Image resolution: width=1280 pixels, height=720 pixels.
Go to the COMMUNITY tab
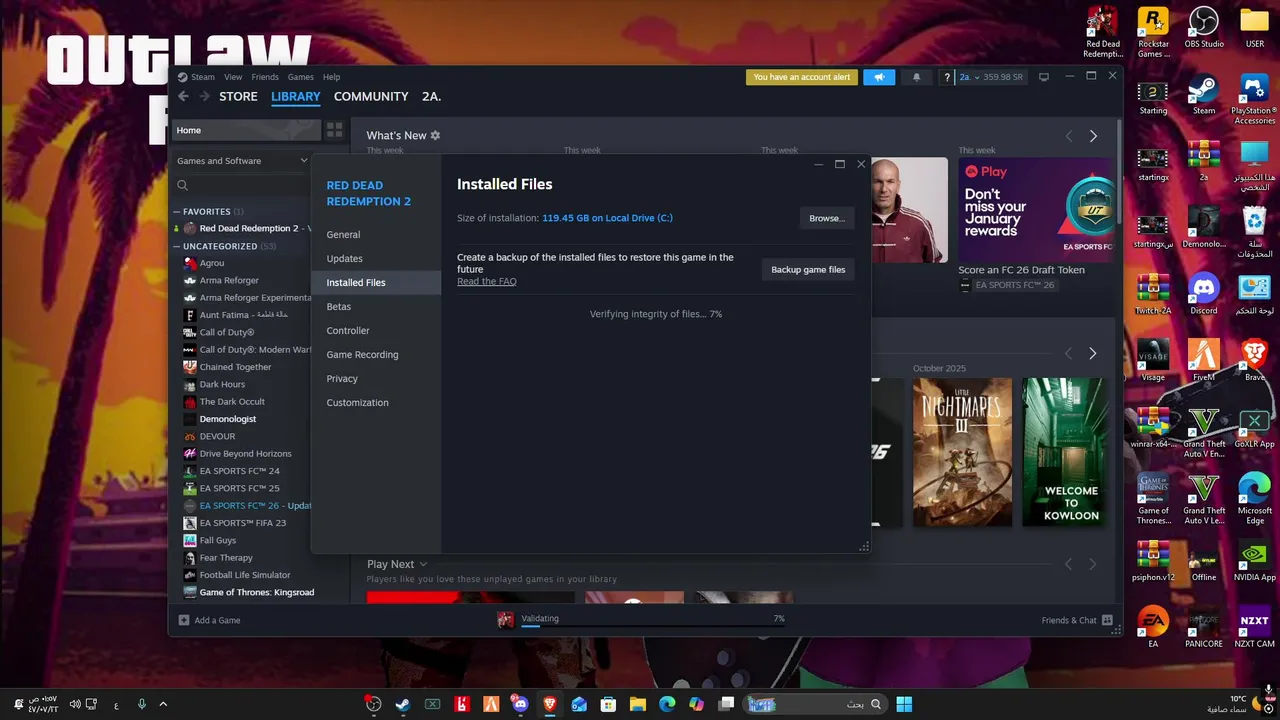pyautogui.click(x=371, y=96)
